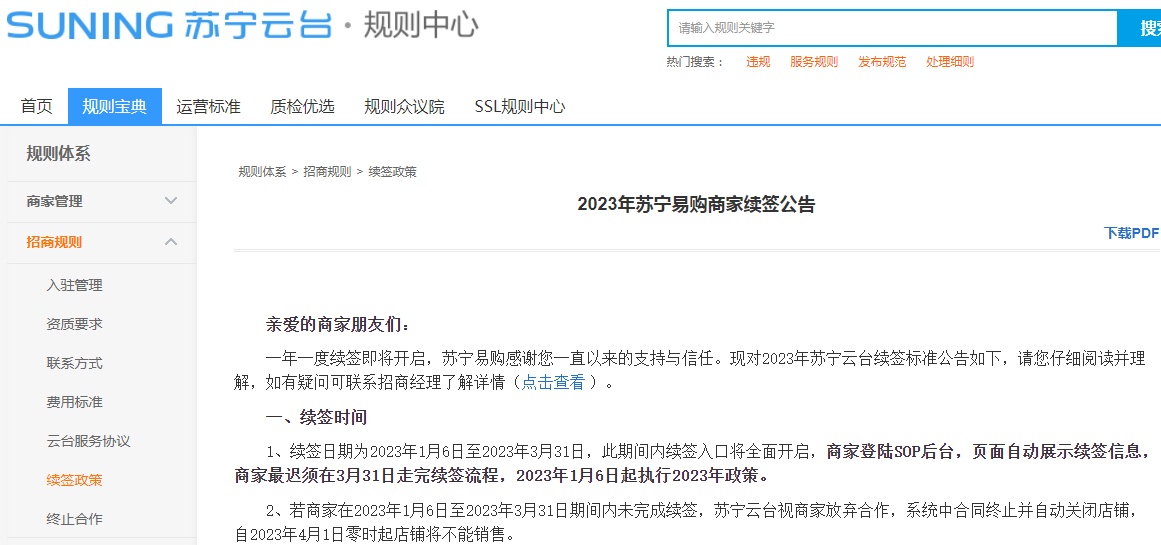Click the 招商规则 sidebar heading
This screenshot has width=1161, height=545.
click(x=55, y=241)
